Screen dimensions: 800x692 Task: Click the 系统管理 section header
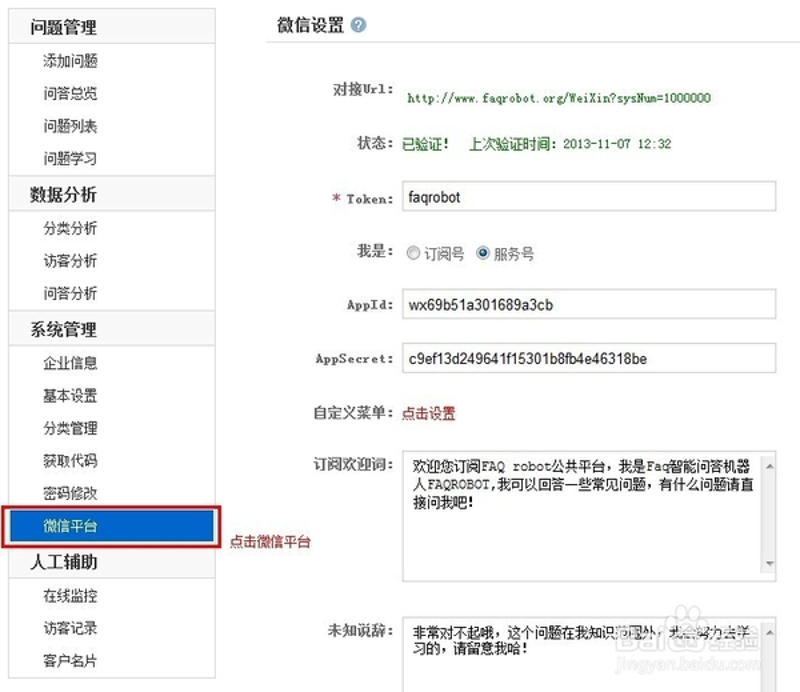(x=112, y=329)
